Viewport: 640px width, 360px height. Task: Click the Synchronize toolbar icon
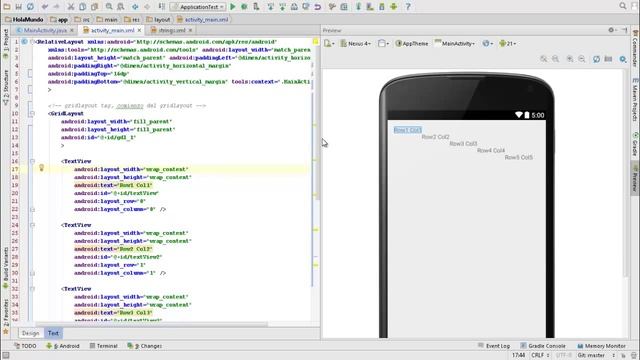point(30,7)
